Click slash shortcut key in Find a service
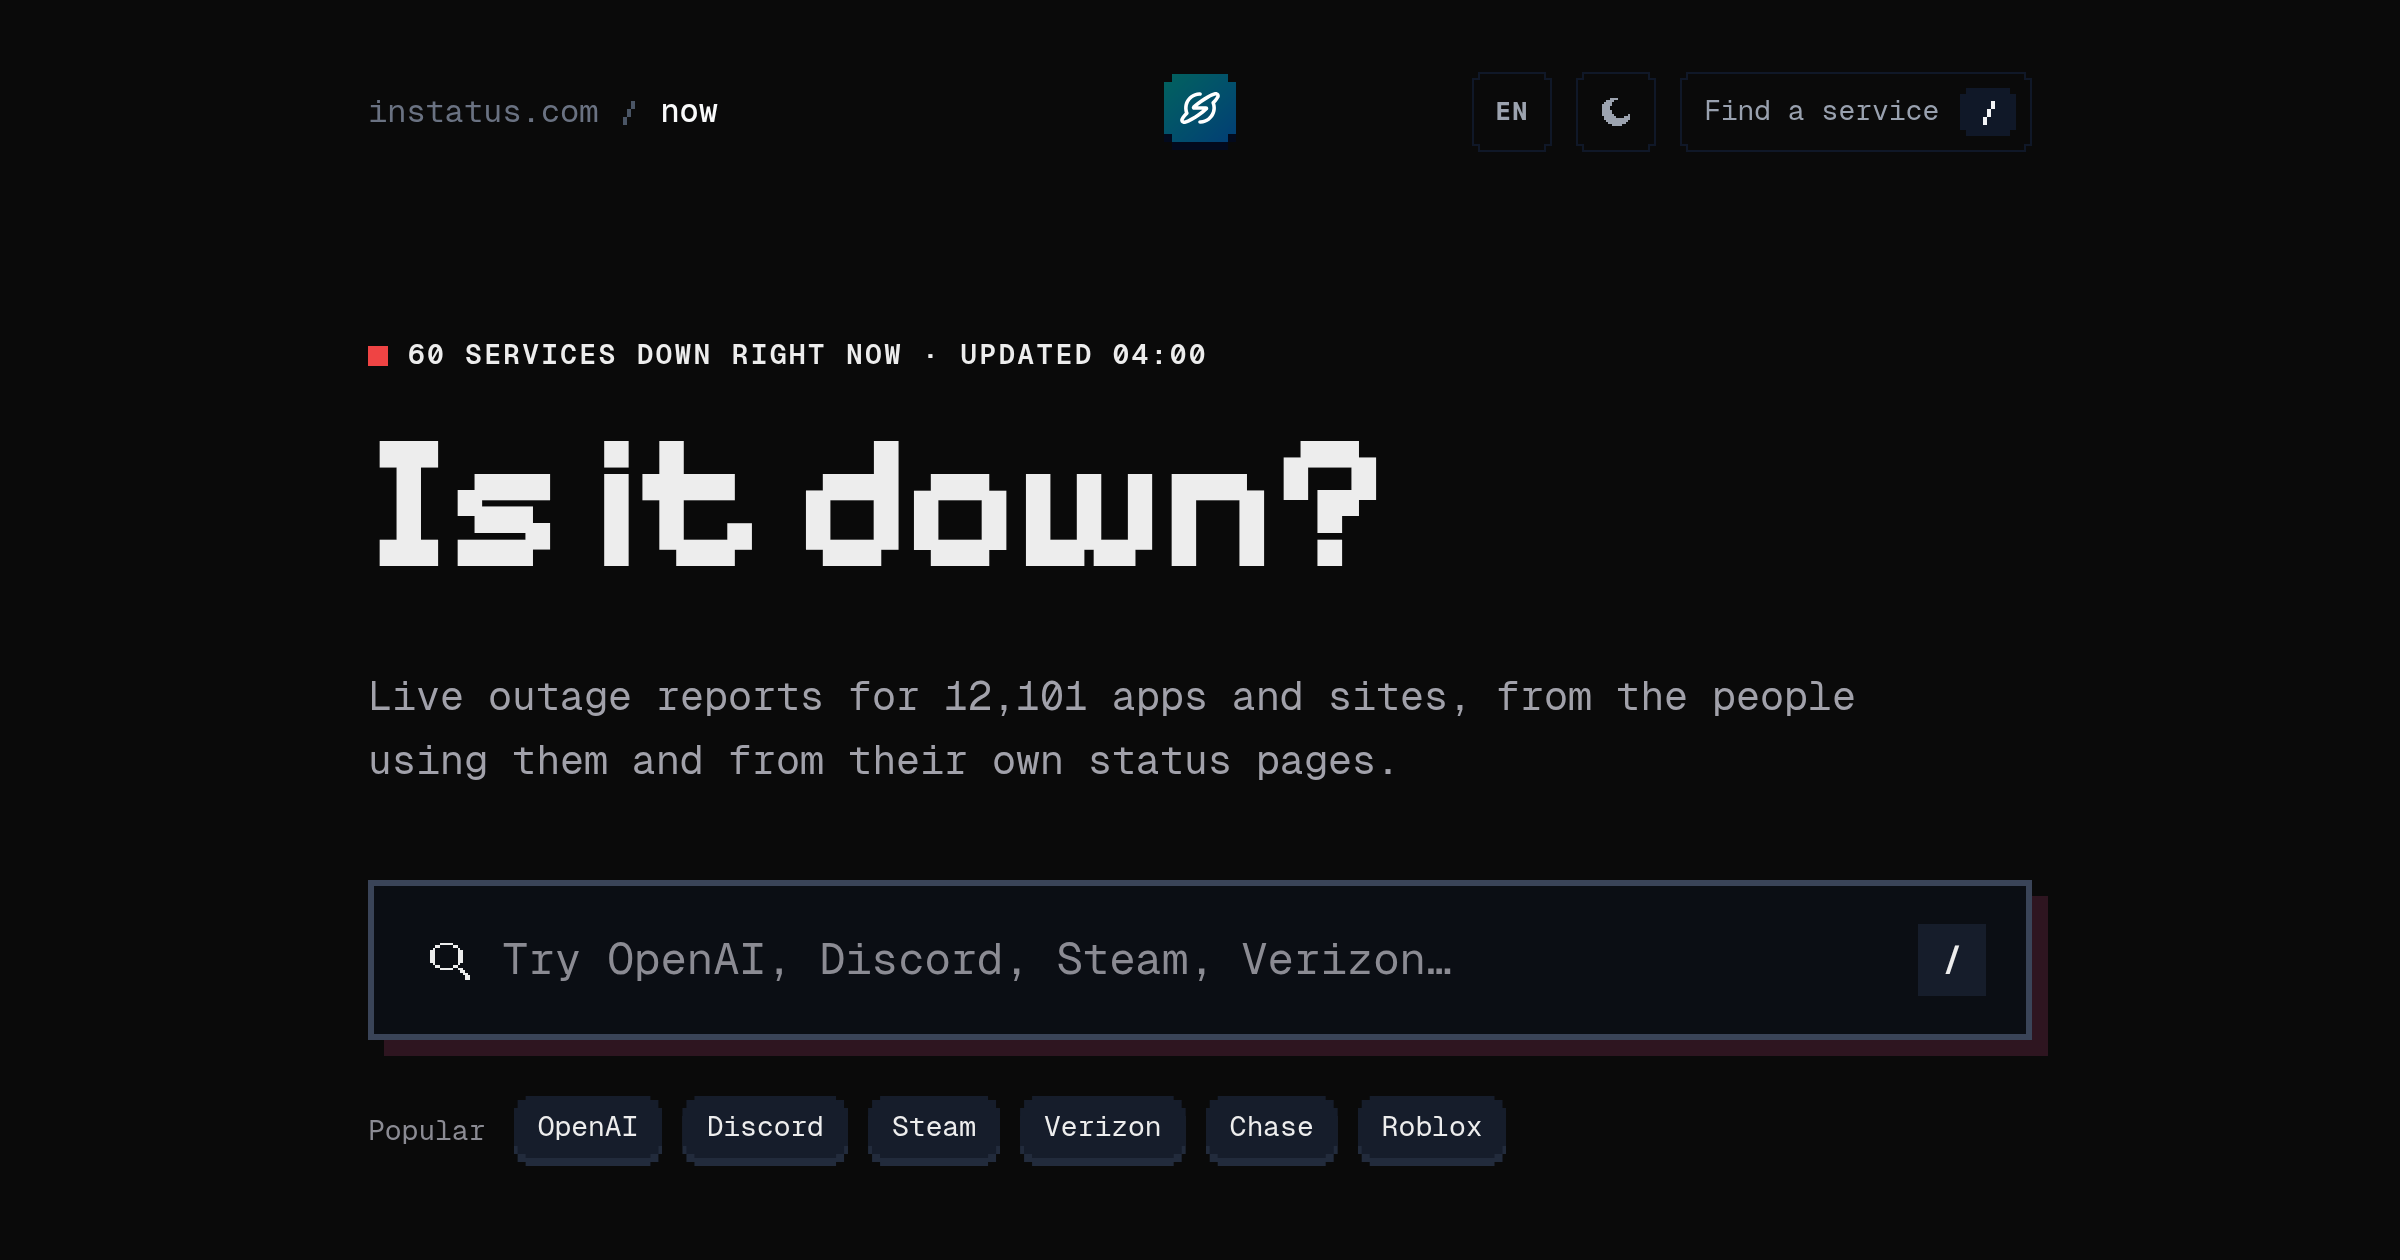2400x1260 pixels. click(x=1987, y=112)
